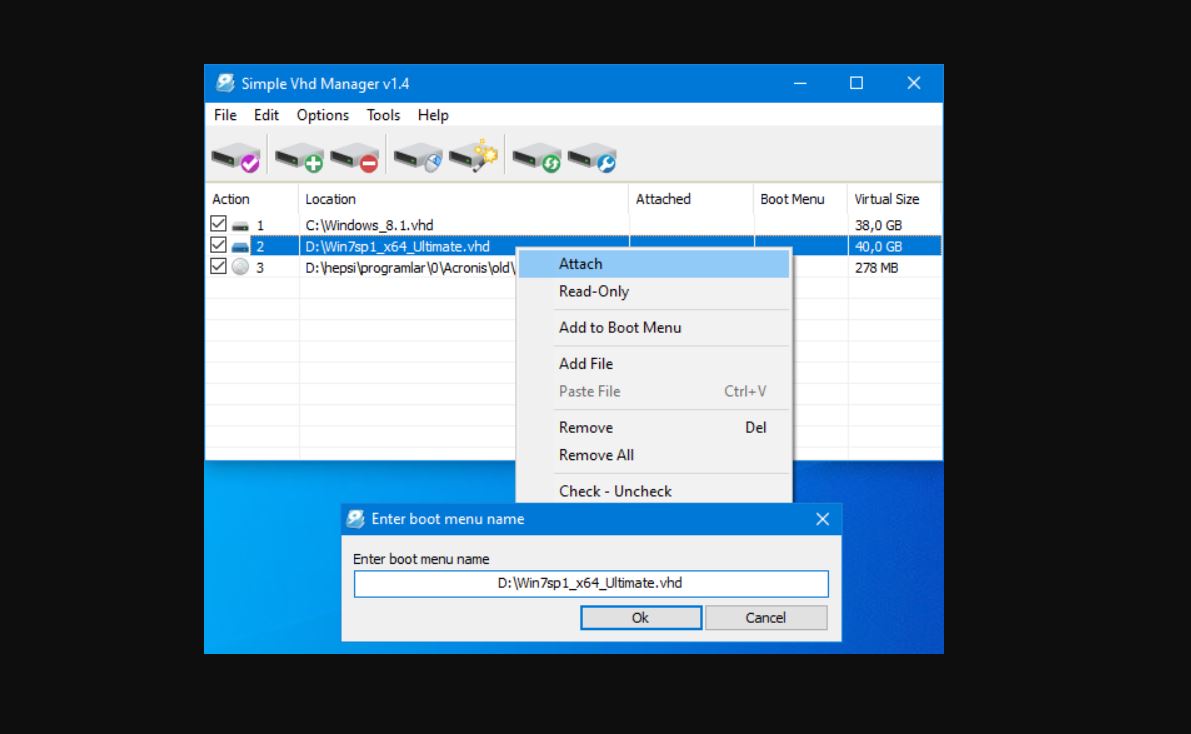Click the Add VHD green plus toolbar icon

coord(297,157)
